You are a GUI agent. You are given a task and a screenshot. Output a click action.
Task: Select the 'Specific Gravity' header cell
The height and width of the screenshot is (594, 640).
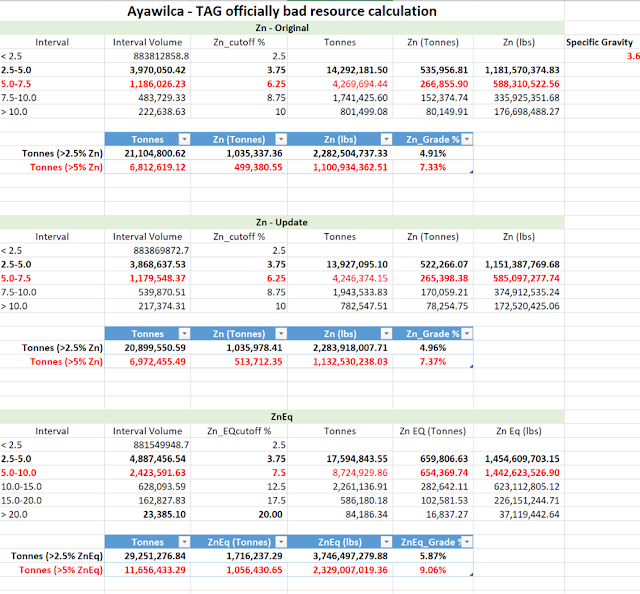[x=602, y=42]
